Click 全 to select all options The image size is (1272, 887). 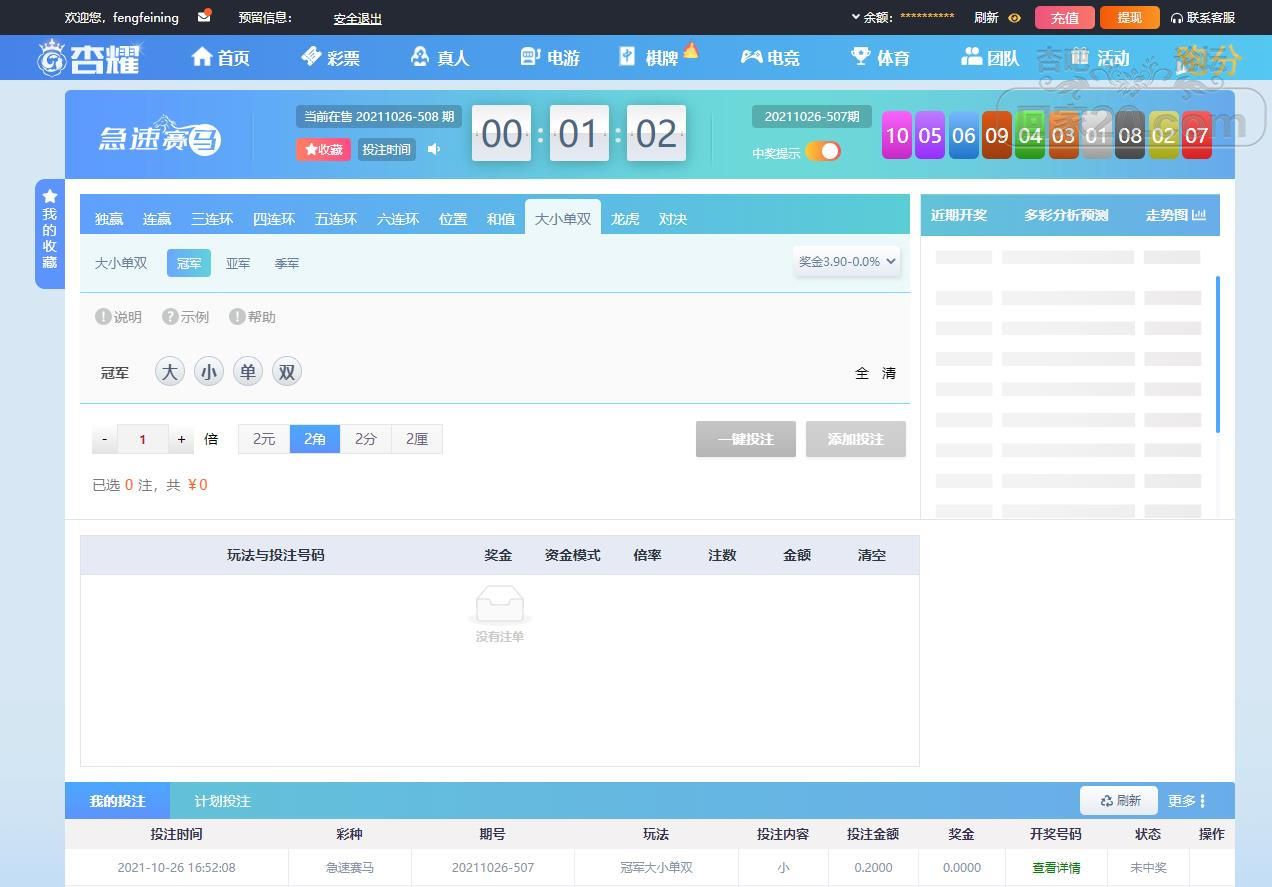coord(862,373)
